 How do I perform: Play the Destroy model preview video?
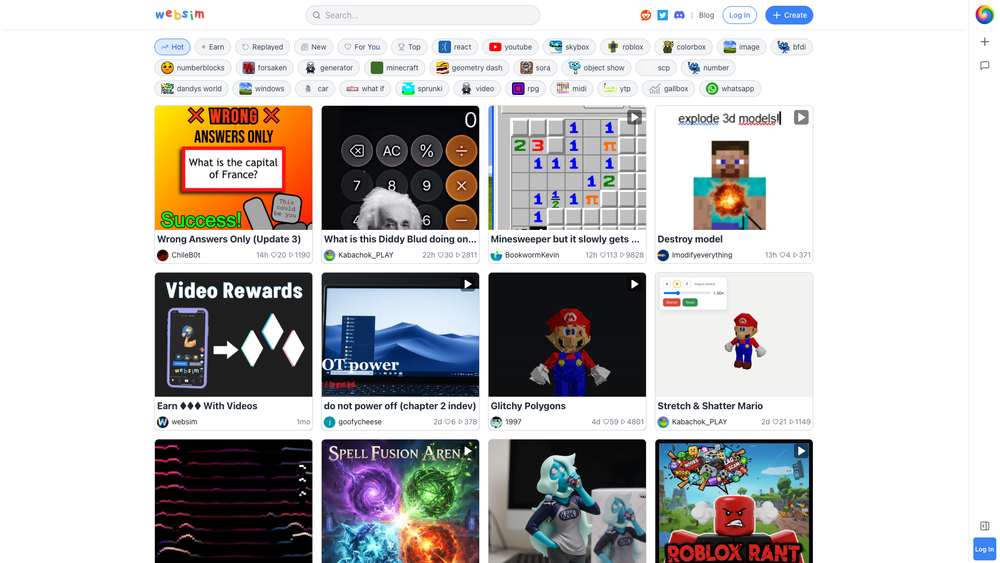[x=801, y=117]
